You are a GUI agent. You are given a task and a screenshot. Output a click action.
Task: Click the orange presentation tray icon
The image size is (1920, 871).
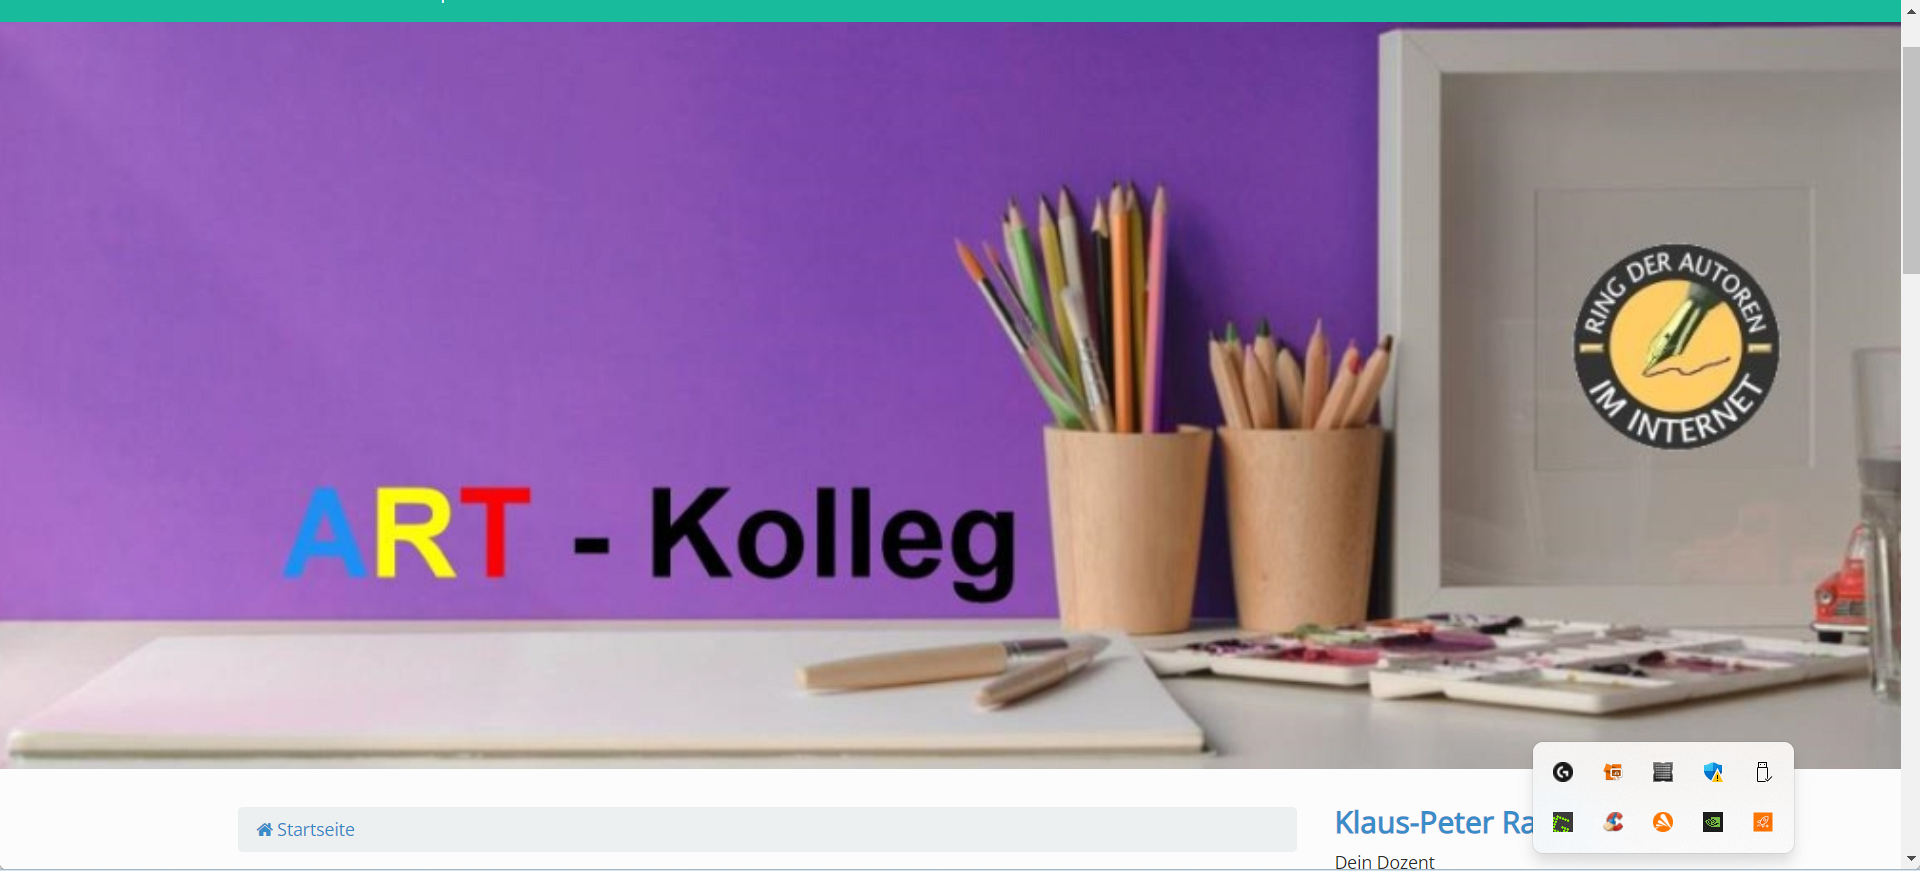coord(1613,772)
